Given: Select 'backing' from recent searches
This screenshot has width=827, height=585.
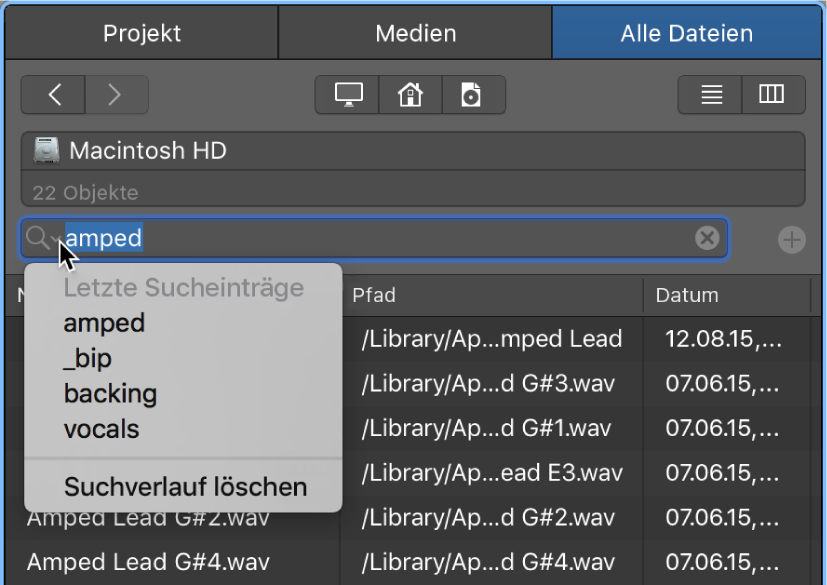Looking at the screenshot, I should point(110,394).
